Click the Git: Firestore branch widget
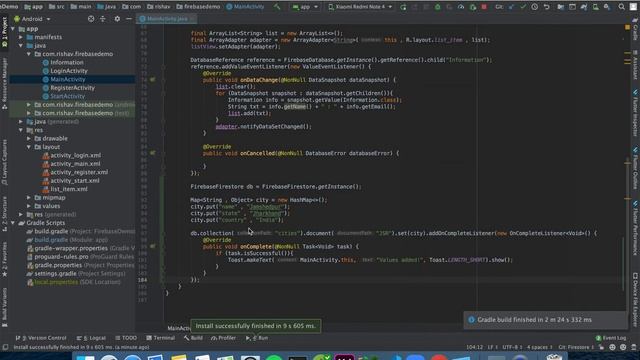 [x=576, y=347]
